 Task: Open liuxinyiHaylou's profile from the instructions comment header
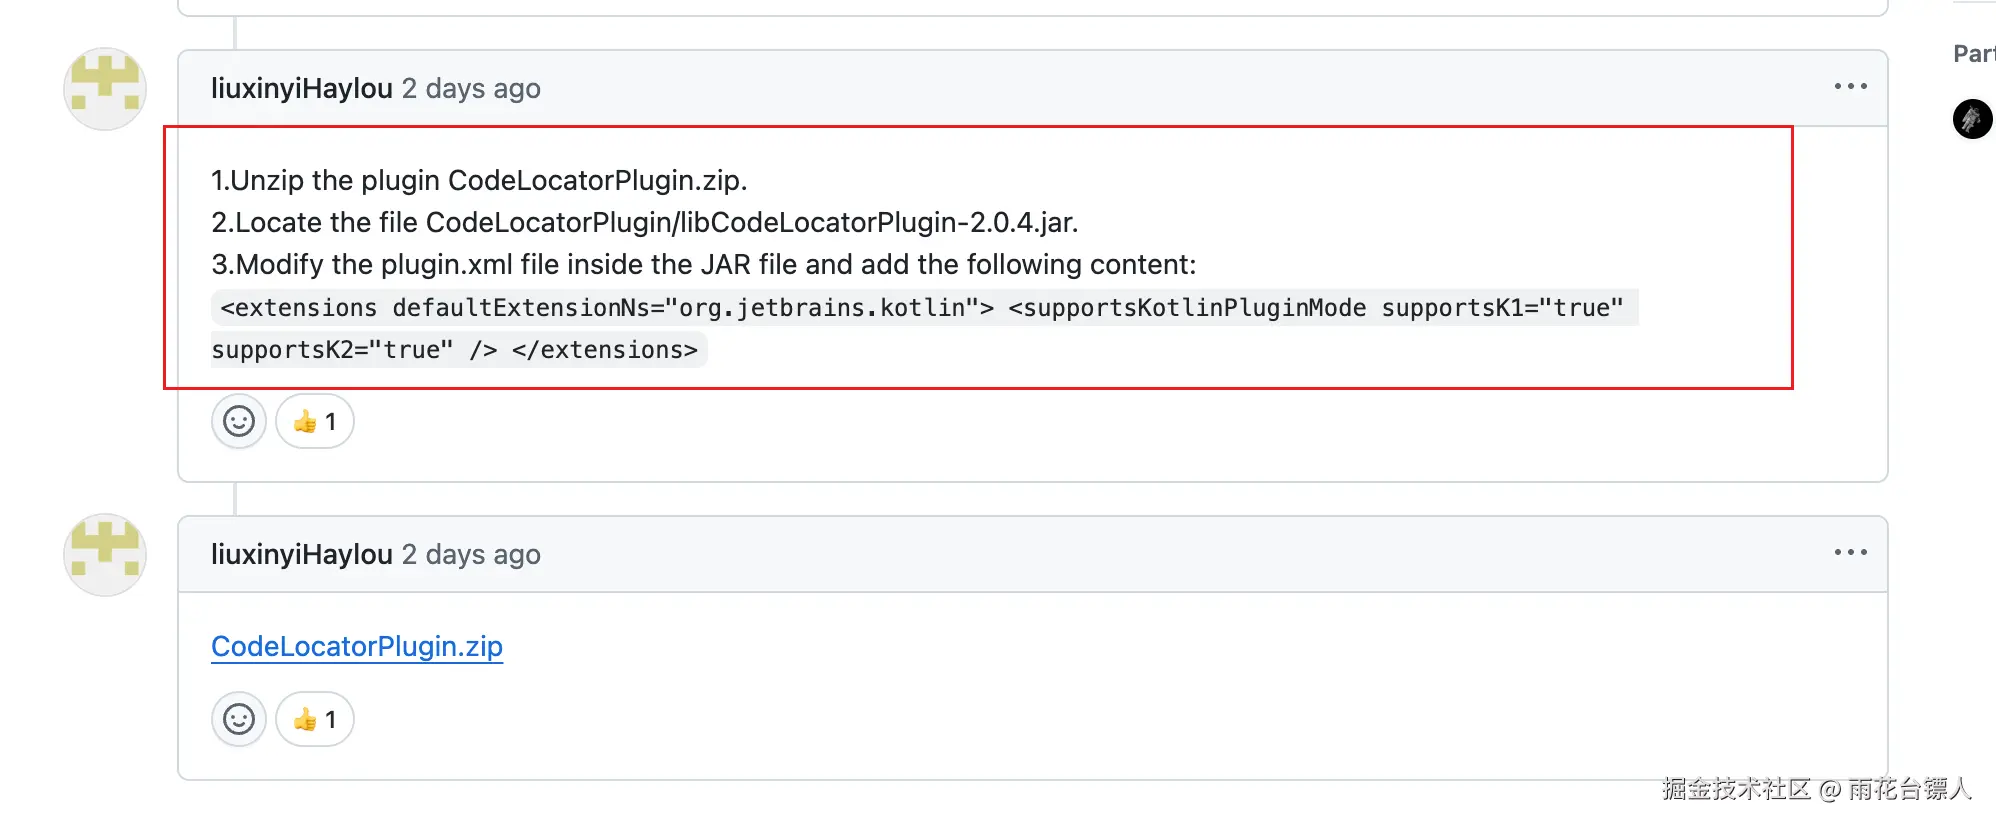301,88
